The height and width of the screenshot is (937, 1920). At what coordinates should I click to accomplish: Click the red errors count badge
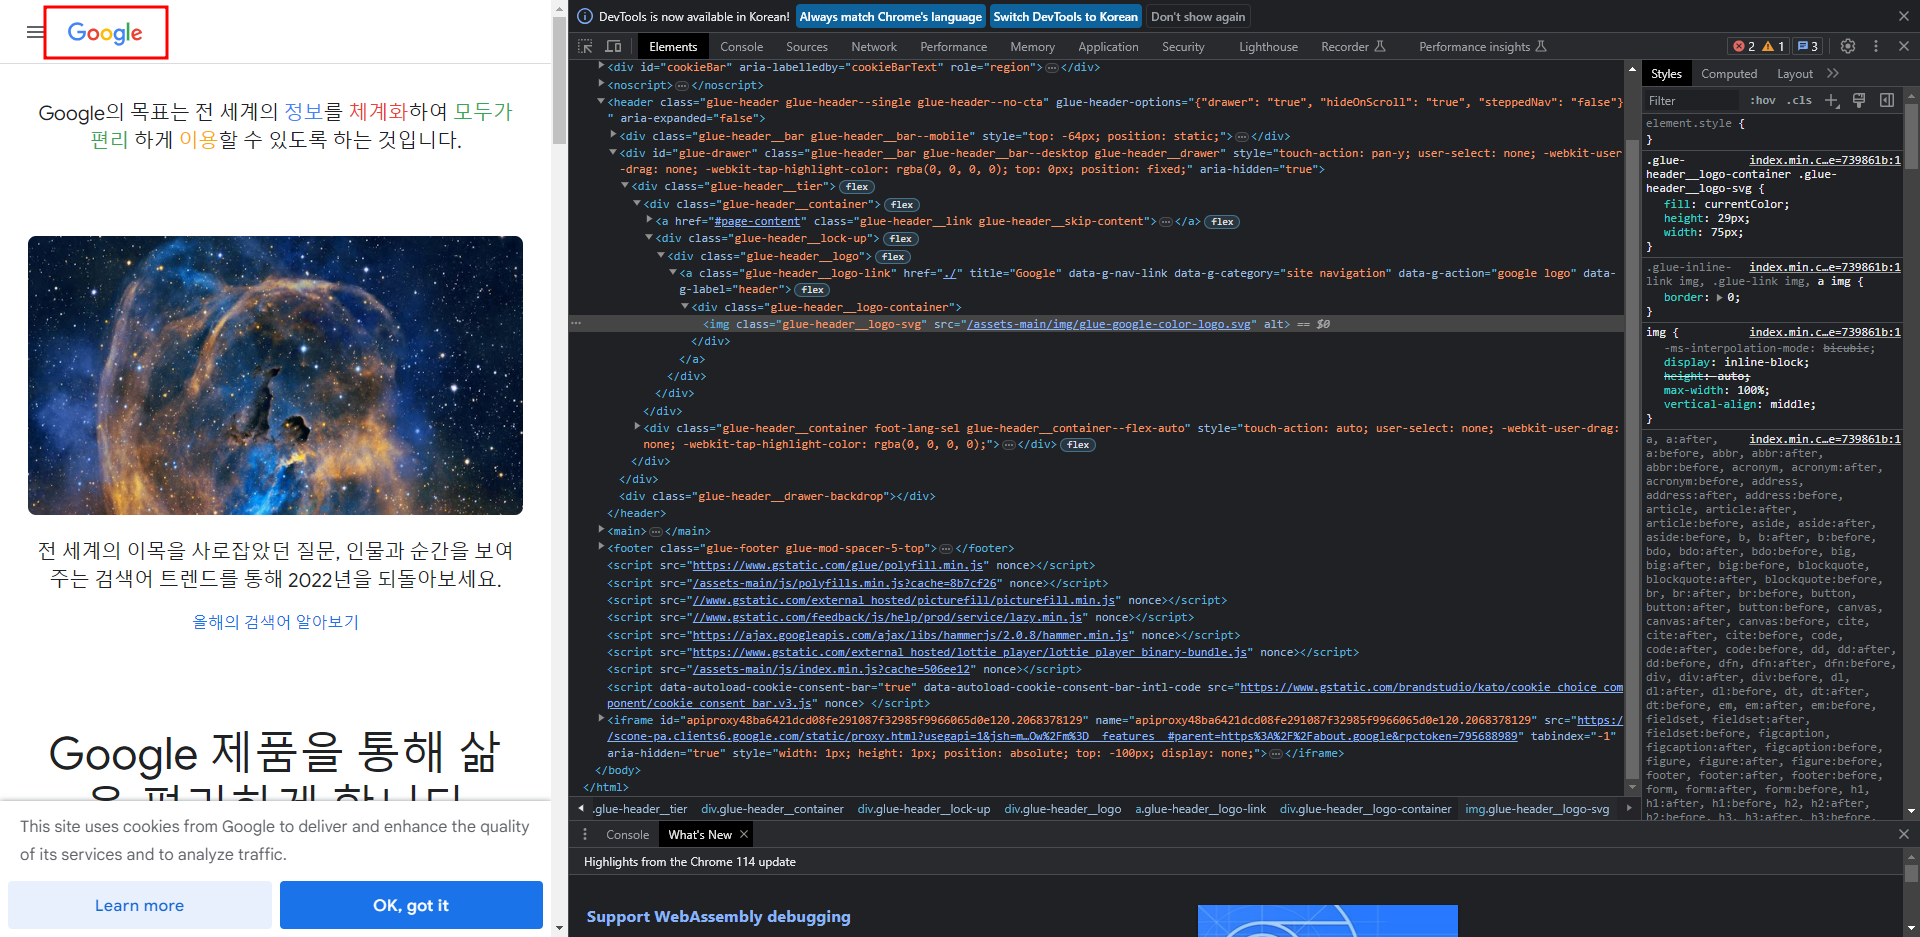[x=1744, y=46]
